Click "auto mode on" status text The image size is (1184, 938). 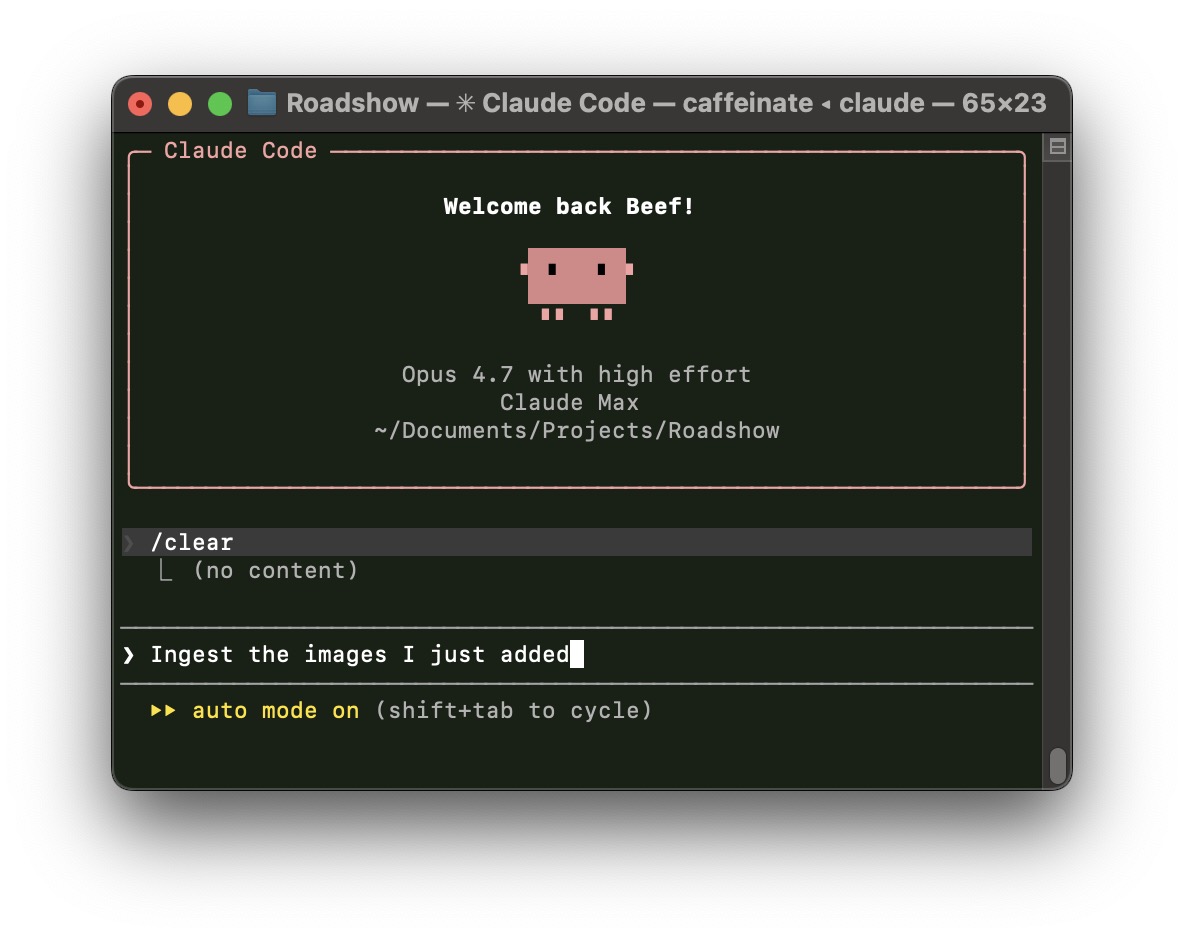[x=276, y=711]
